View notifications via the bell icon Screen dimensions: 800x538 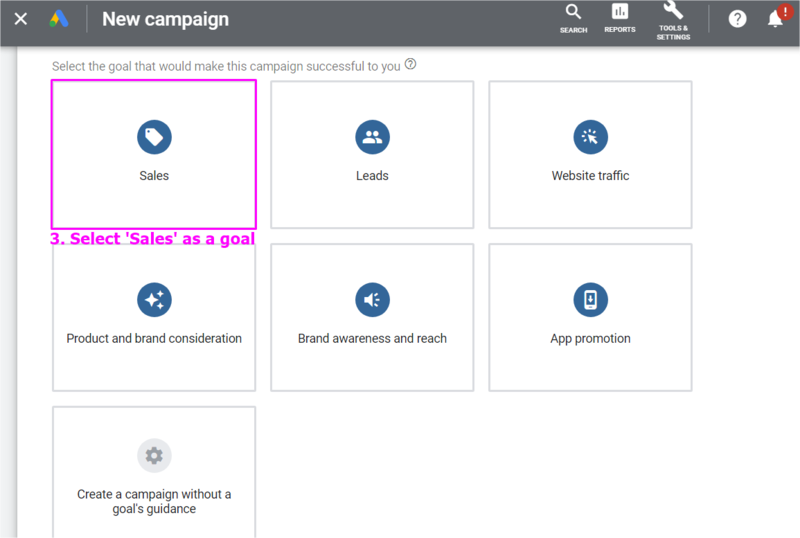click(x=775, y=19)
